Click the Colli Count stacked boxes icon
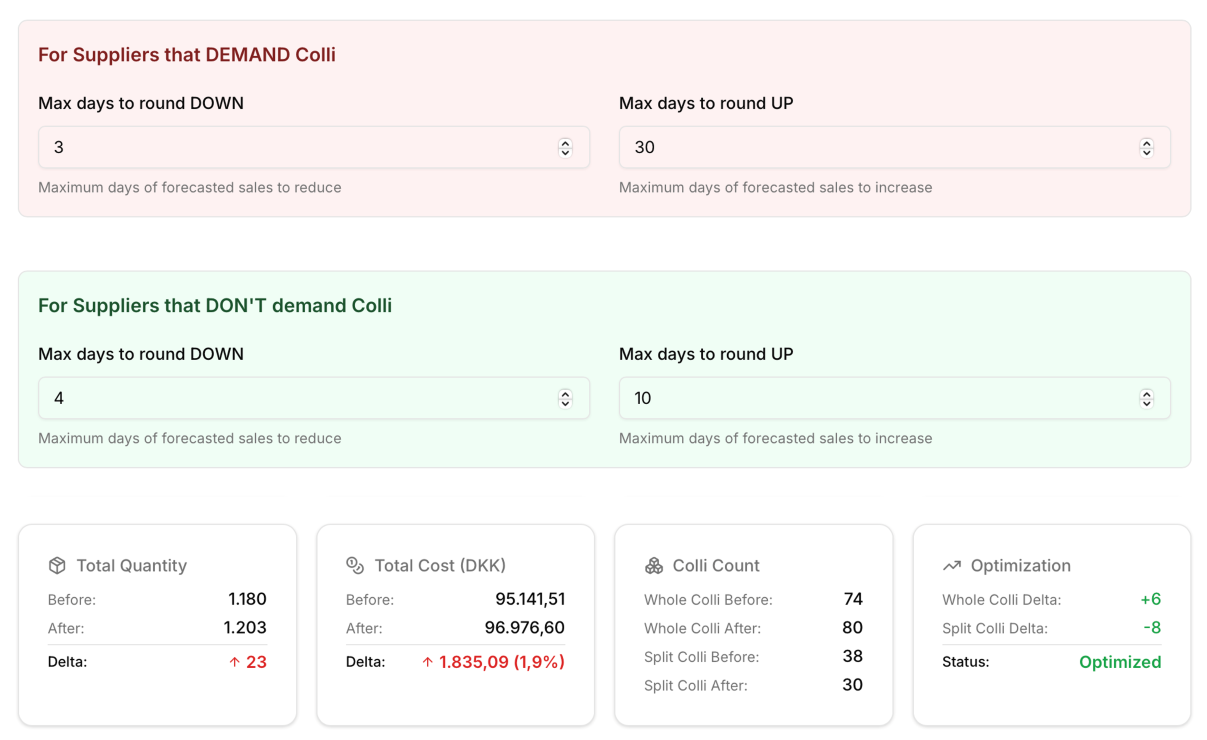The width and height of the screenshot is (1207, 740). (654, 565)
